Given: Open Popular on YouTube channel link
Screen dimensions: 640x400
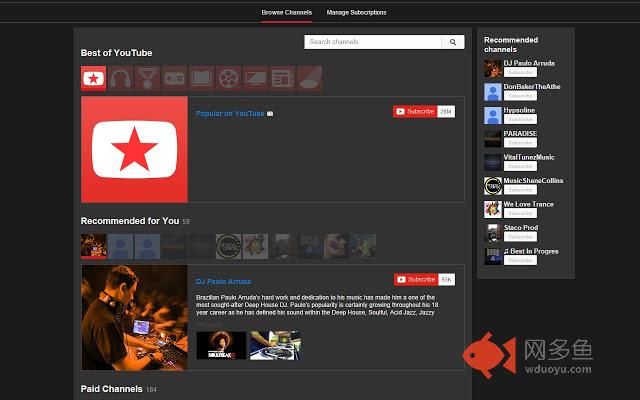Looking at the screenshot, I should click(x=230, y=113).
